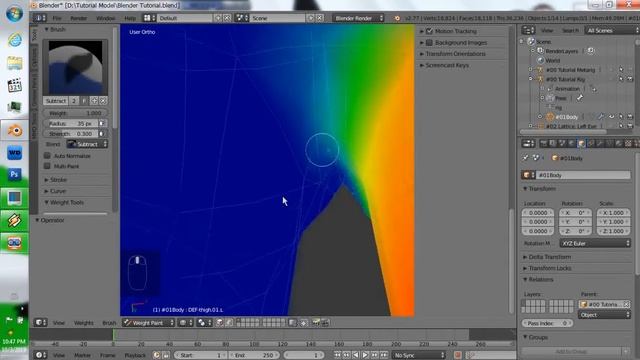Image resolution: width=640 pixels, height=360 pixels.
Task: Click the modifier wrench icon on #01Body row
Action: point(601,117)
